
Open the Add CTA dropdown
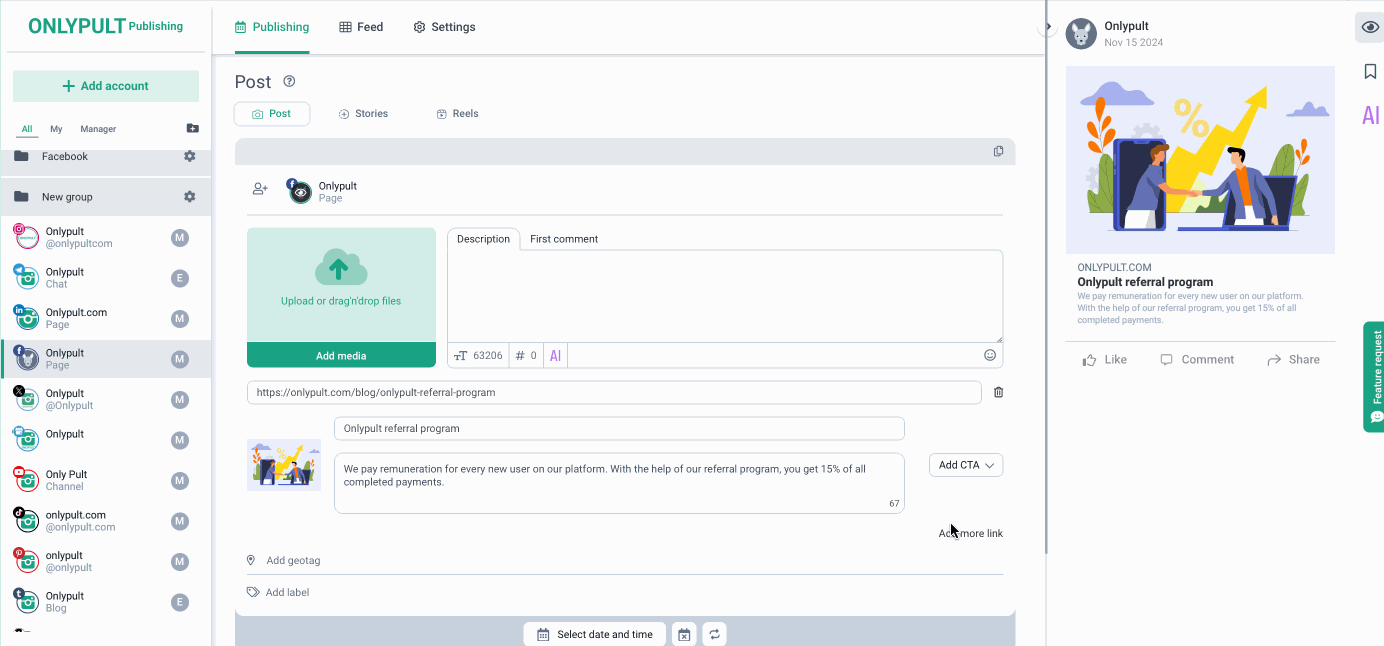(965, 465)
